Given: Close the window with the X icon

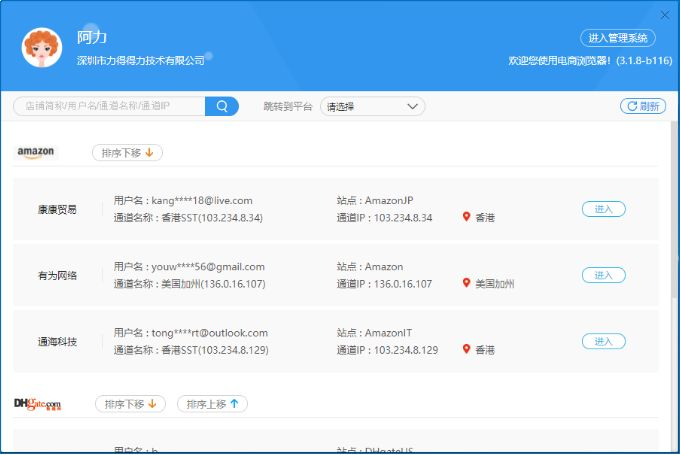Looking at the screenshot, I should [664, 16].
